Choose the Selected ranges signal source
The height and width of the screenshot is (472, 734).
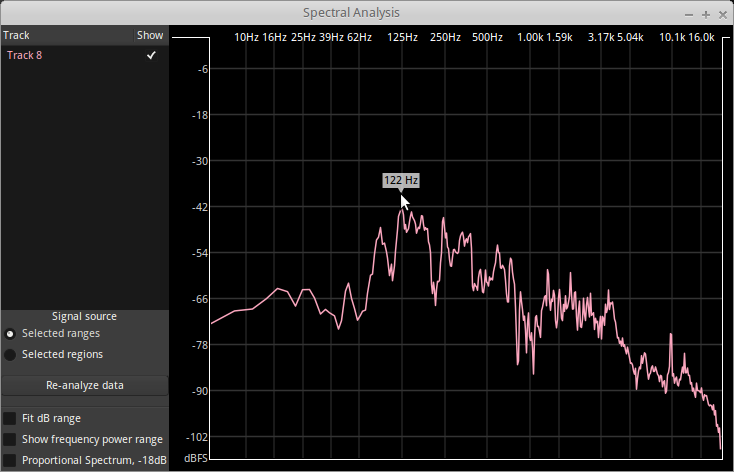point(10,334)
